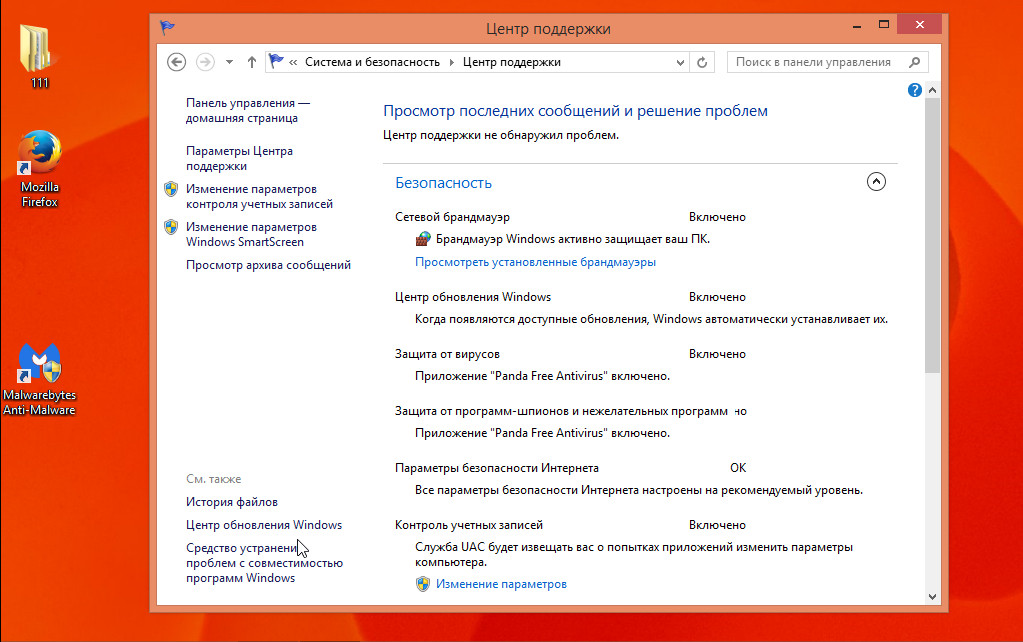The height and width of the screenshot is (642, 1023).
Task: Select the 111 folder on desktop
Action: tap(40, 56)
